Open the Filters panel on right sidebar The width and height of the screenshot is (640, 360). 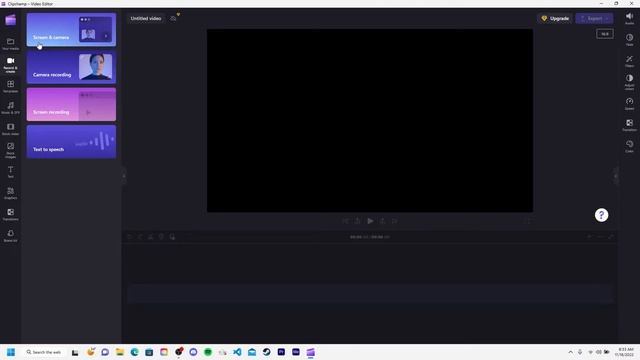point(629,61)
